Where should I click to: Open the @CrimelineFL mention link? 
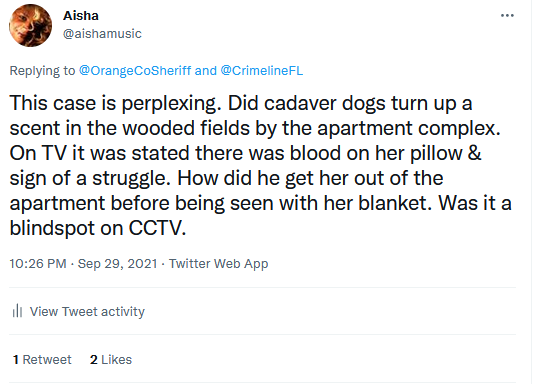262,71
